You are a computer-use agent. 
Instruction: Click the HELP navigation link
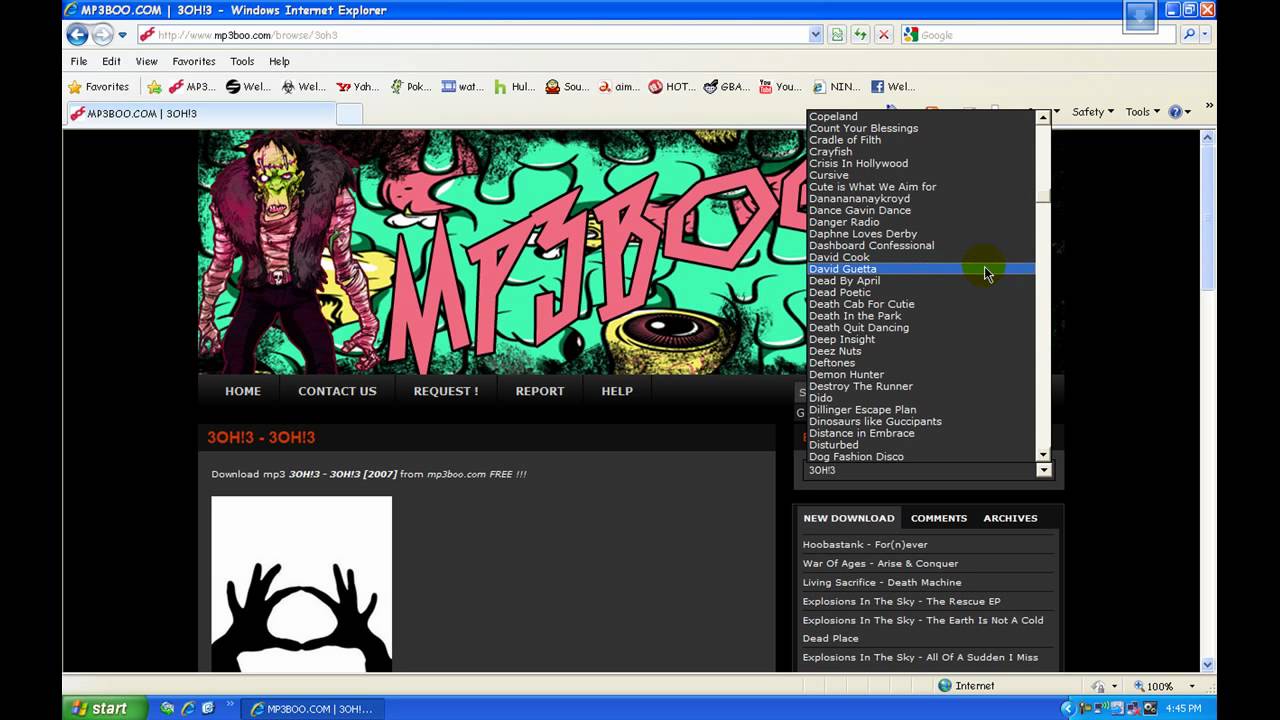point(617,391)
